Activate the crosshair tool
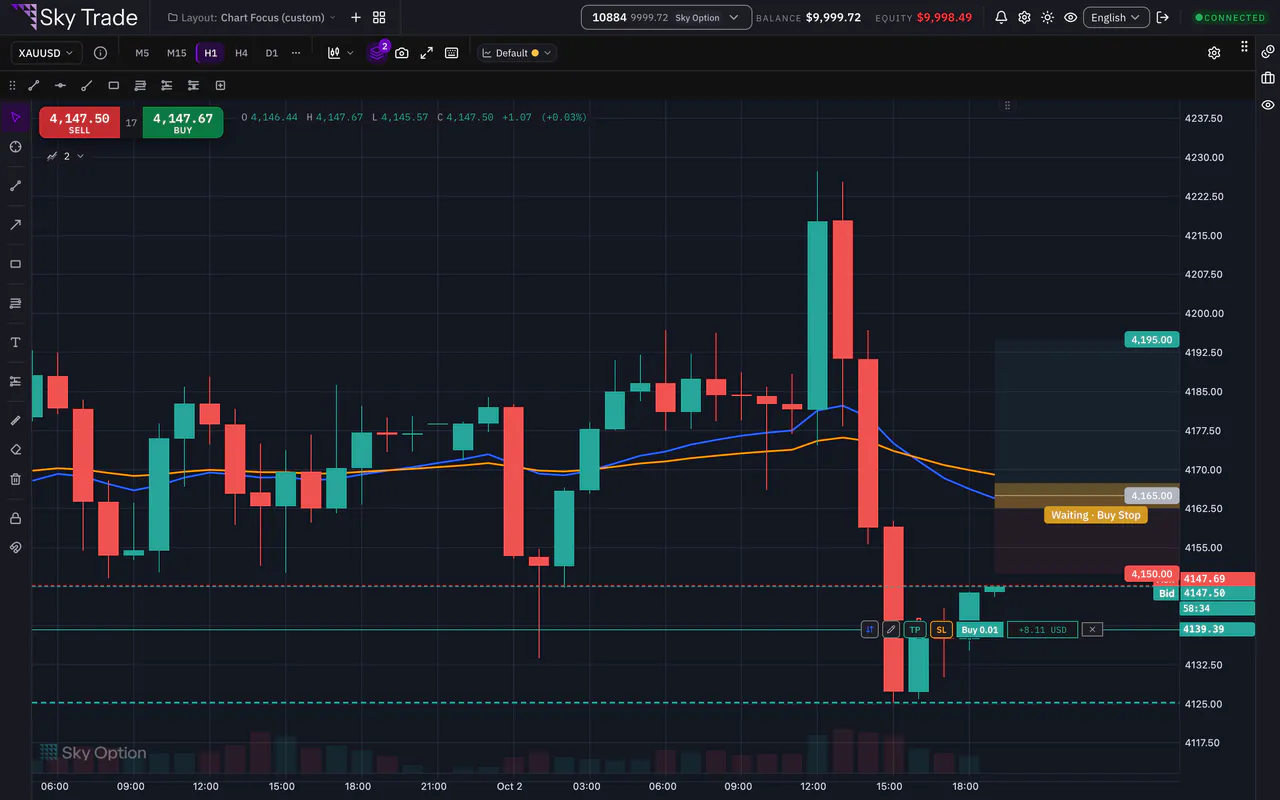The width and height of the screenshot is (1280, 800). pyautogui.click(x=16, y=147)
